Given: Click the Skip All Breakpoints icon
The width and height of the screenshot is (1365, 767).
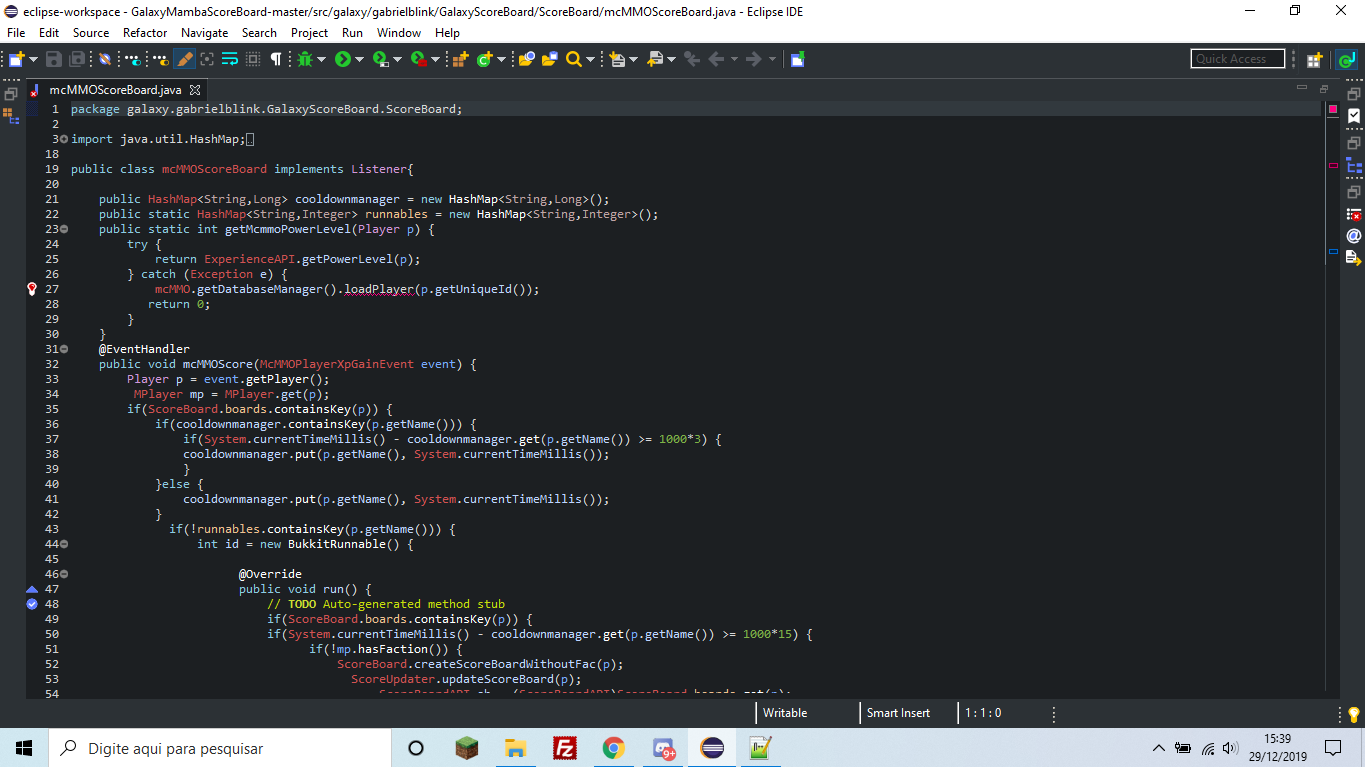Looking at the screenshot, I should coord(104,59).
